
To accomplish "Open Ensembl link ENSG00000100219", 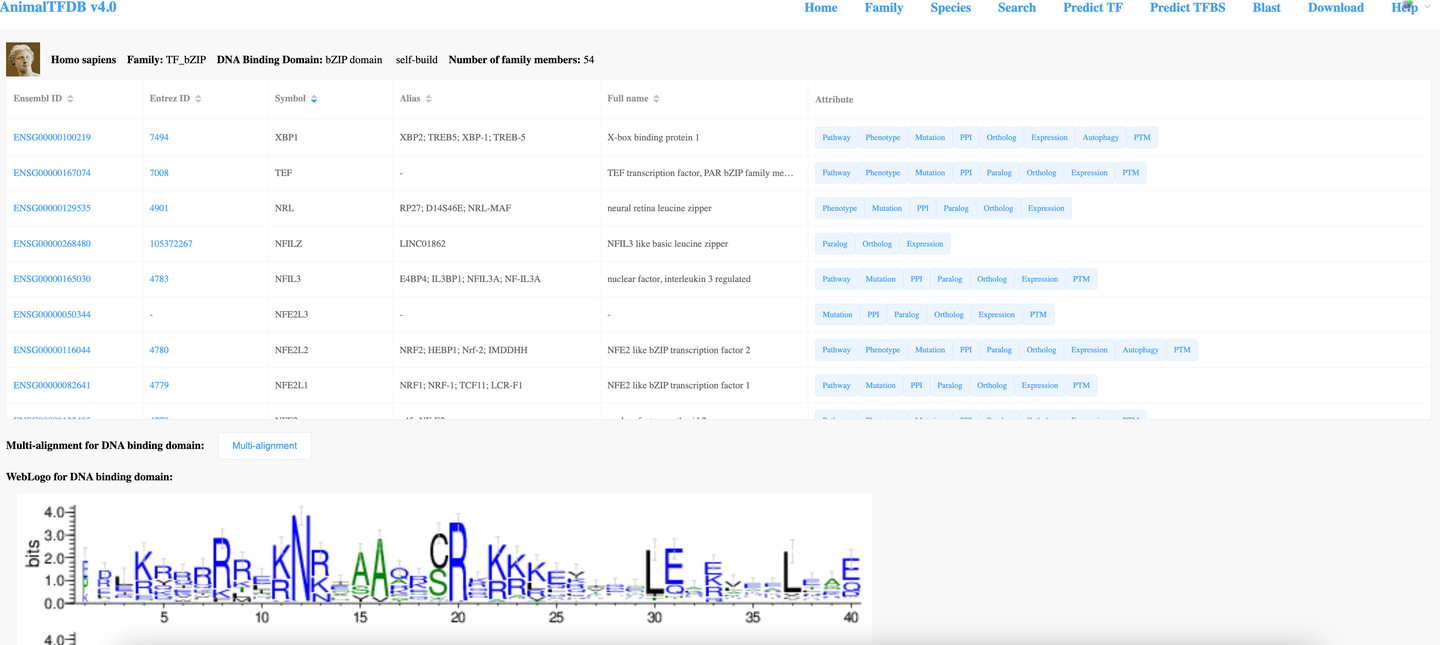I will click(x=52, y=138).
